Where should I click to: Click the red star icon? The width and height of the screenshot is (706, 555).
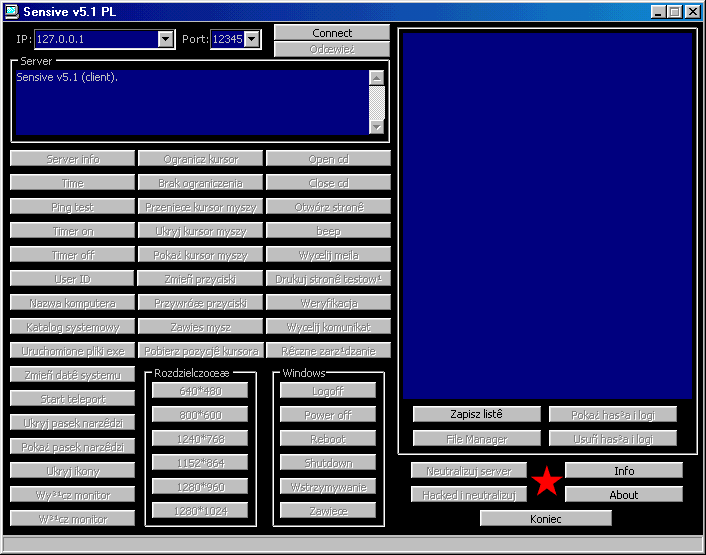pyautogui.click(x=546, y=482)
